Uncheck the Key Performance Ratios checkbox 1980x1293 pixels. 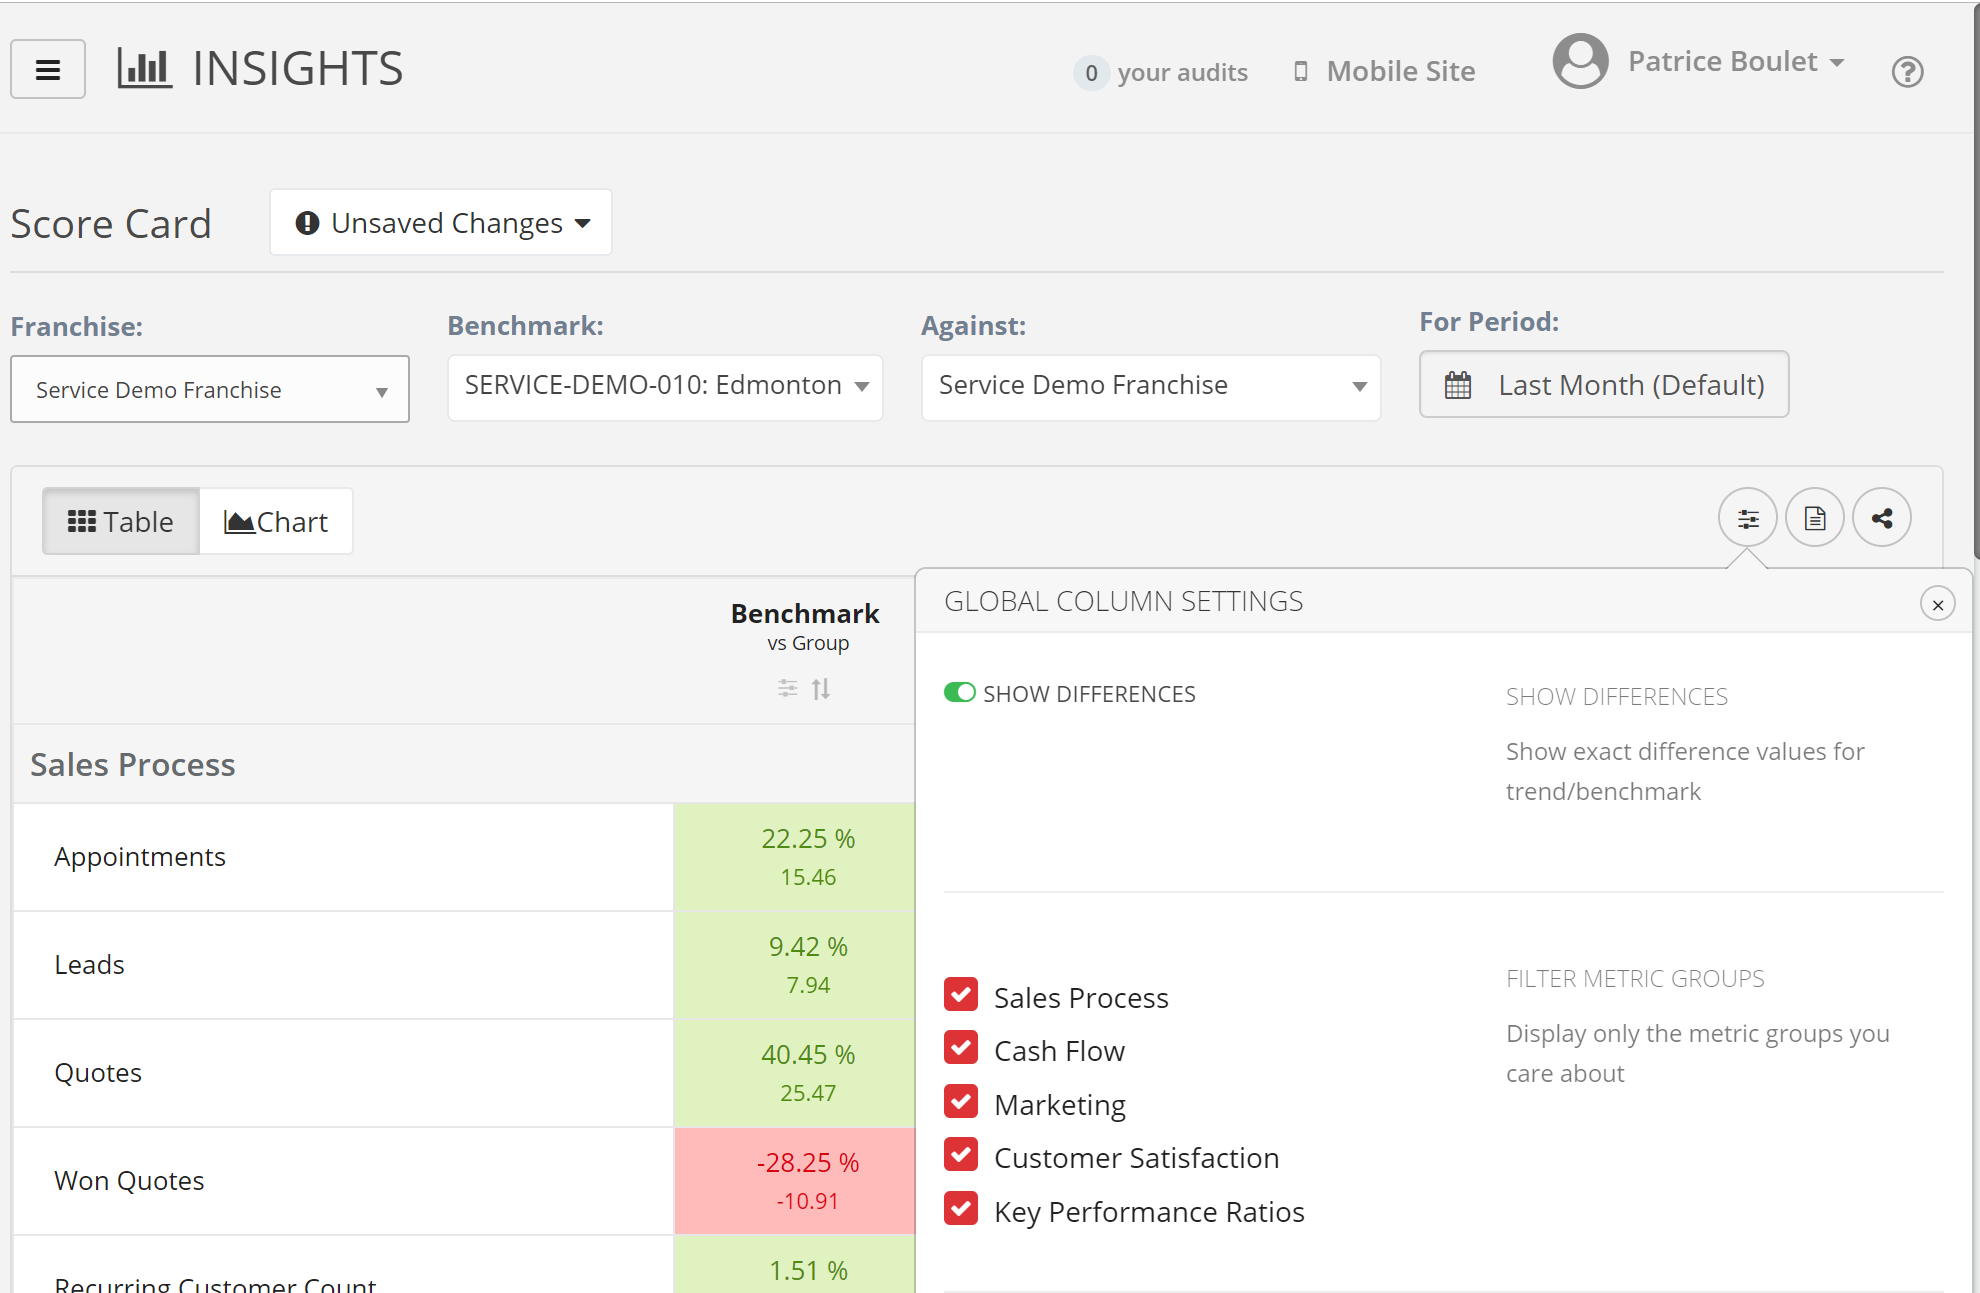(961, 1210)
